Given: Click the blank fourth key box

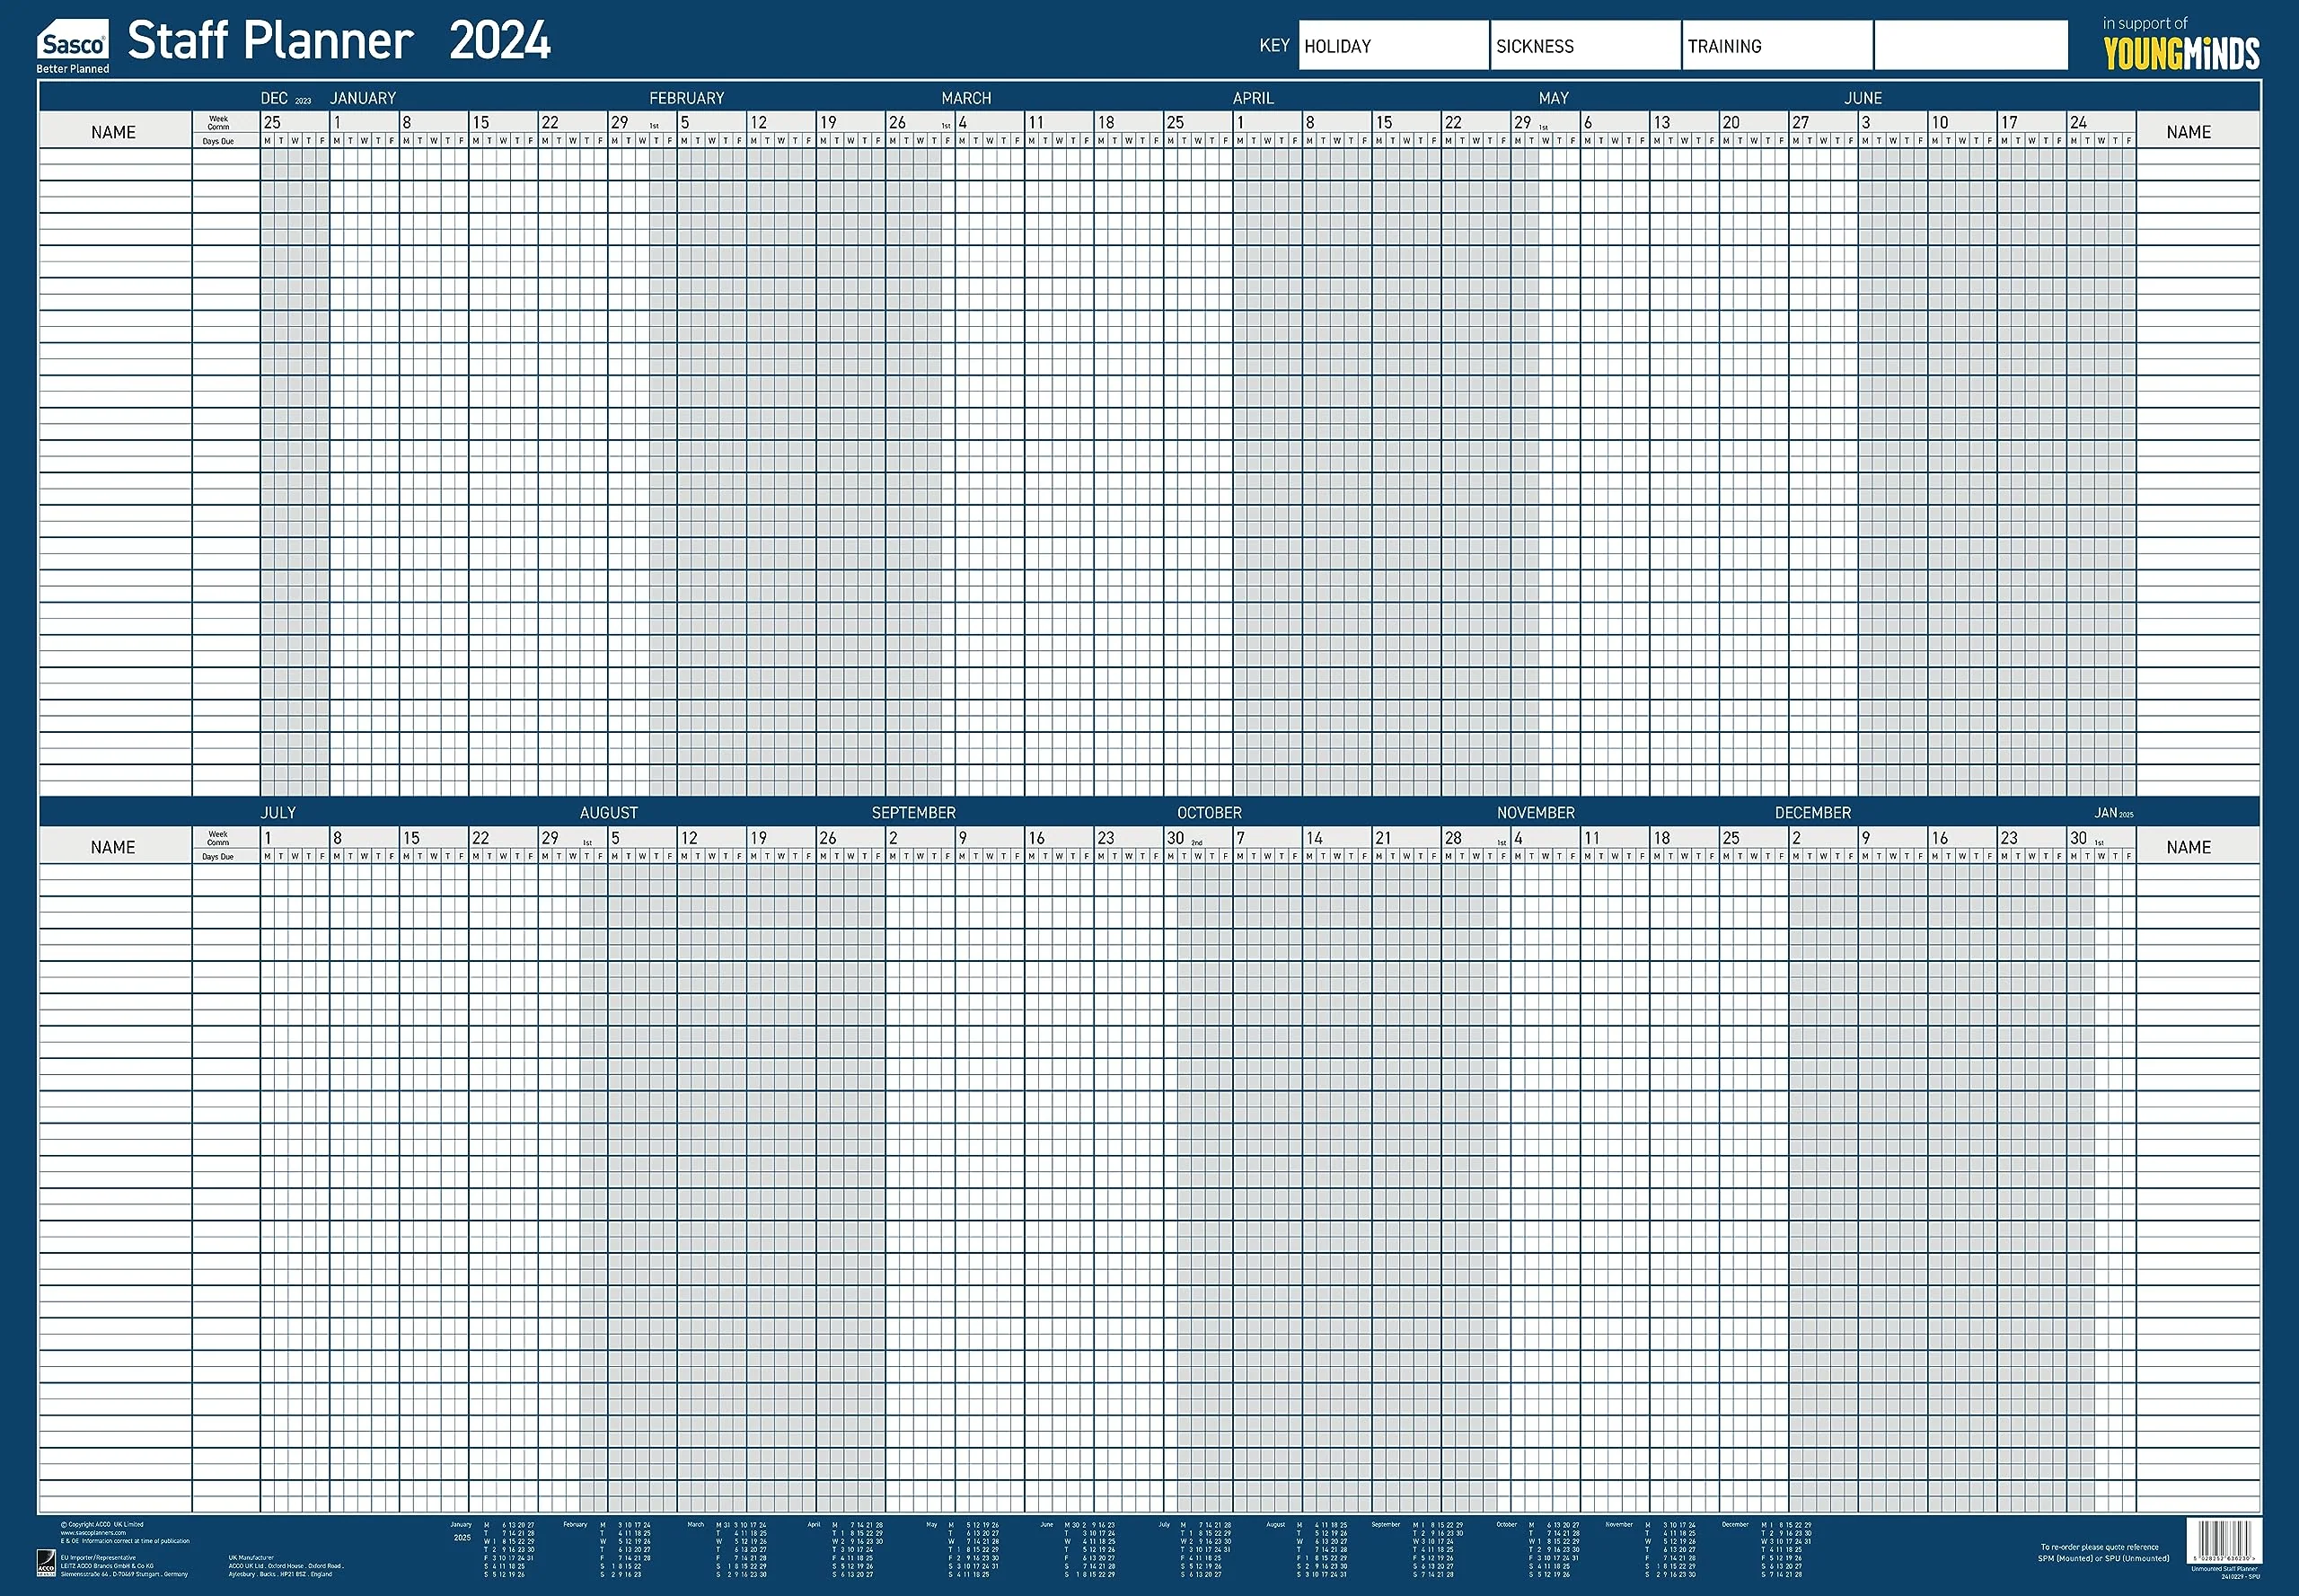Looking at the screenshot, I should click(x=1970, y=46).
